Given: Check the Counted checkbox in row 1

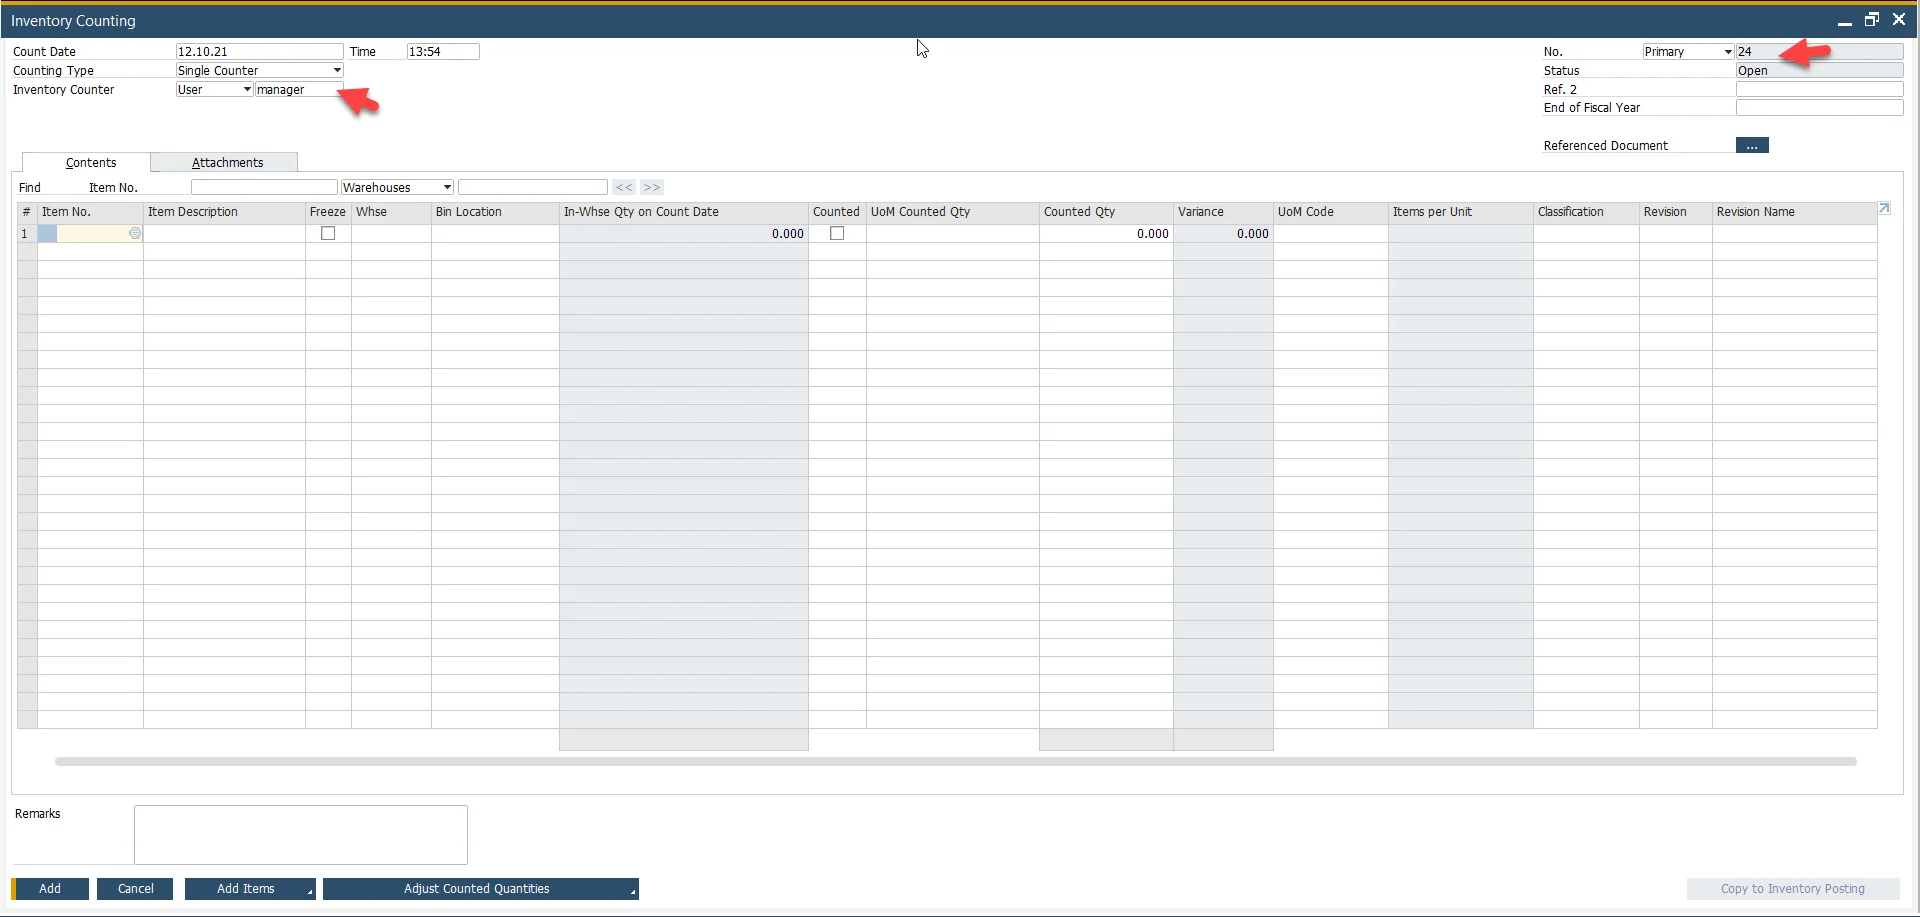Looking at the screenshot, I should click(x=837, y=234).
